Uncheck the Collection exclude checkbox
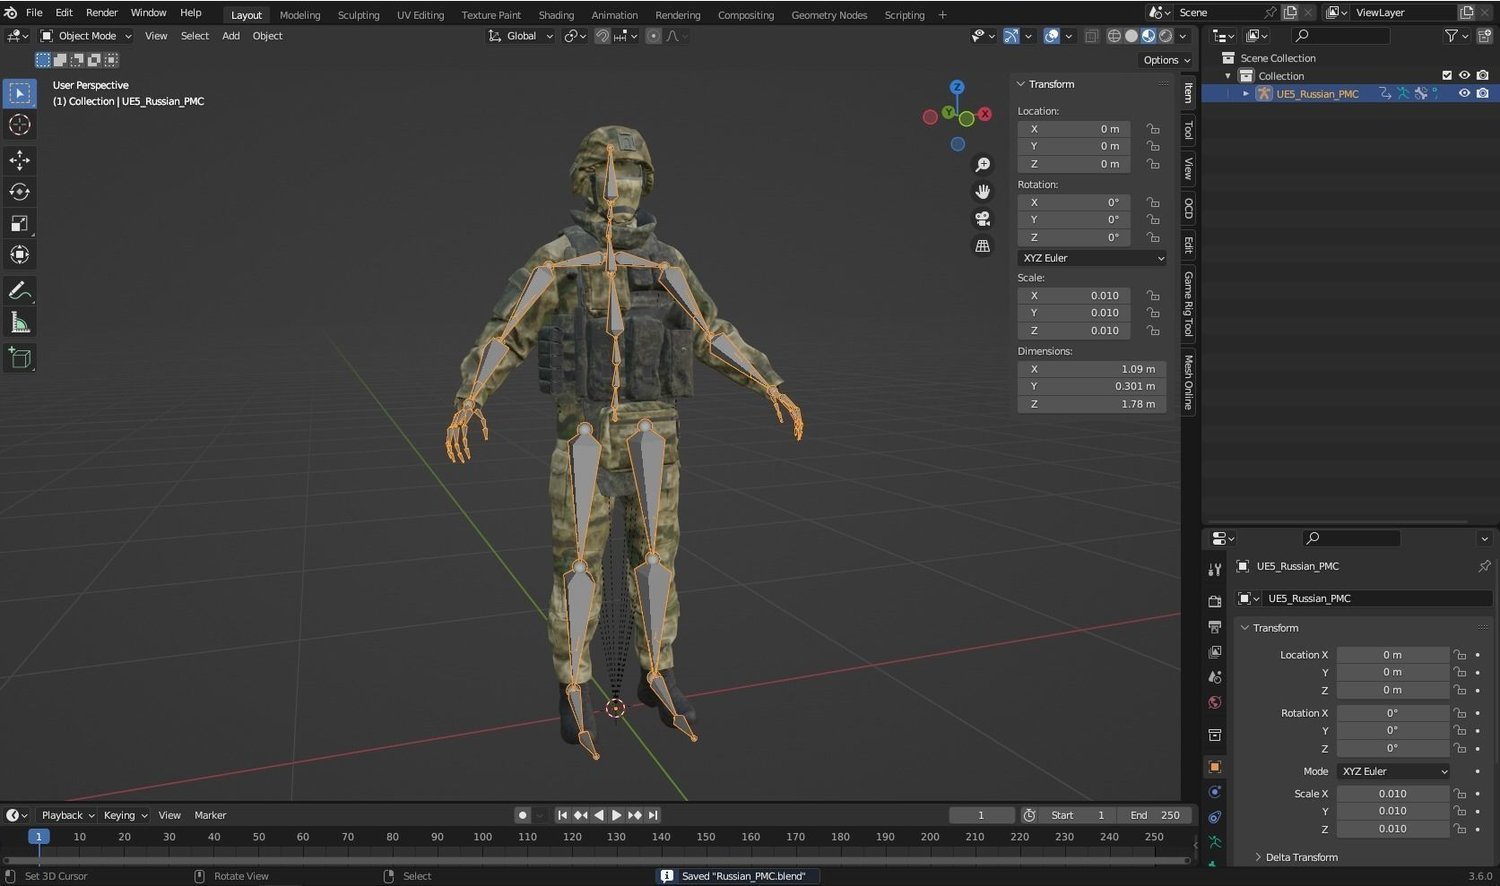1500x886 pixels. pyautogui.click(x=1446, y=76)
